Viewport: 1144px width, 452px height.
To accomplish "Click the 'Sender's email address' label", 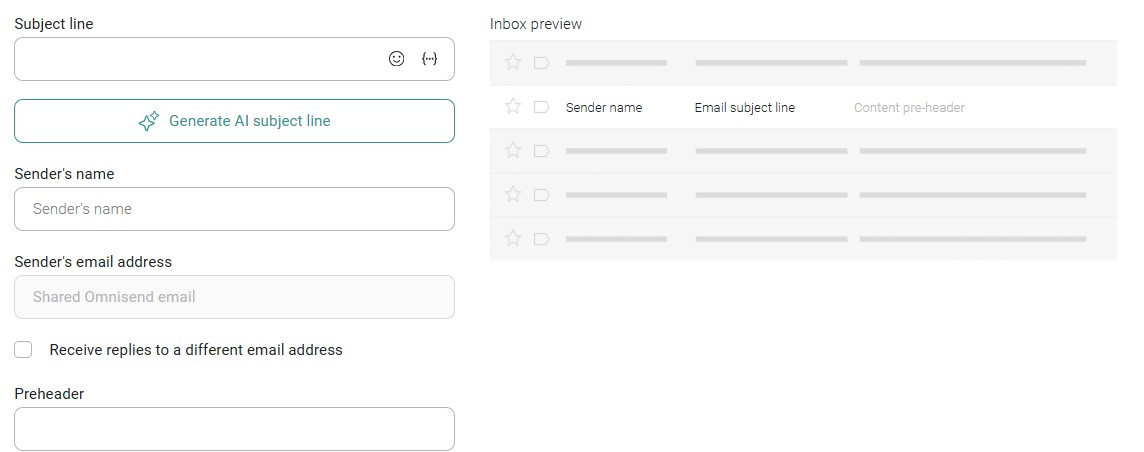I will coord(93,262).
